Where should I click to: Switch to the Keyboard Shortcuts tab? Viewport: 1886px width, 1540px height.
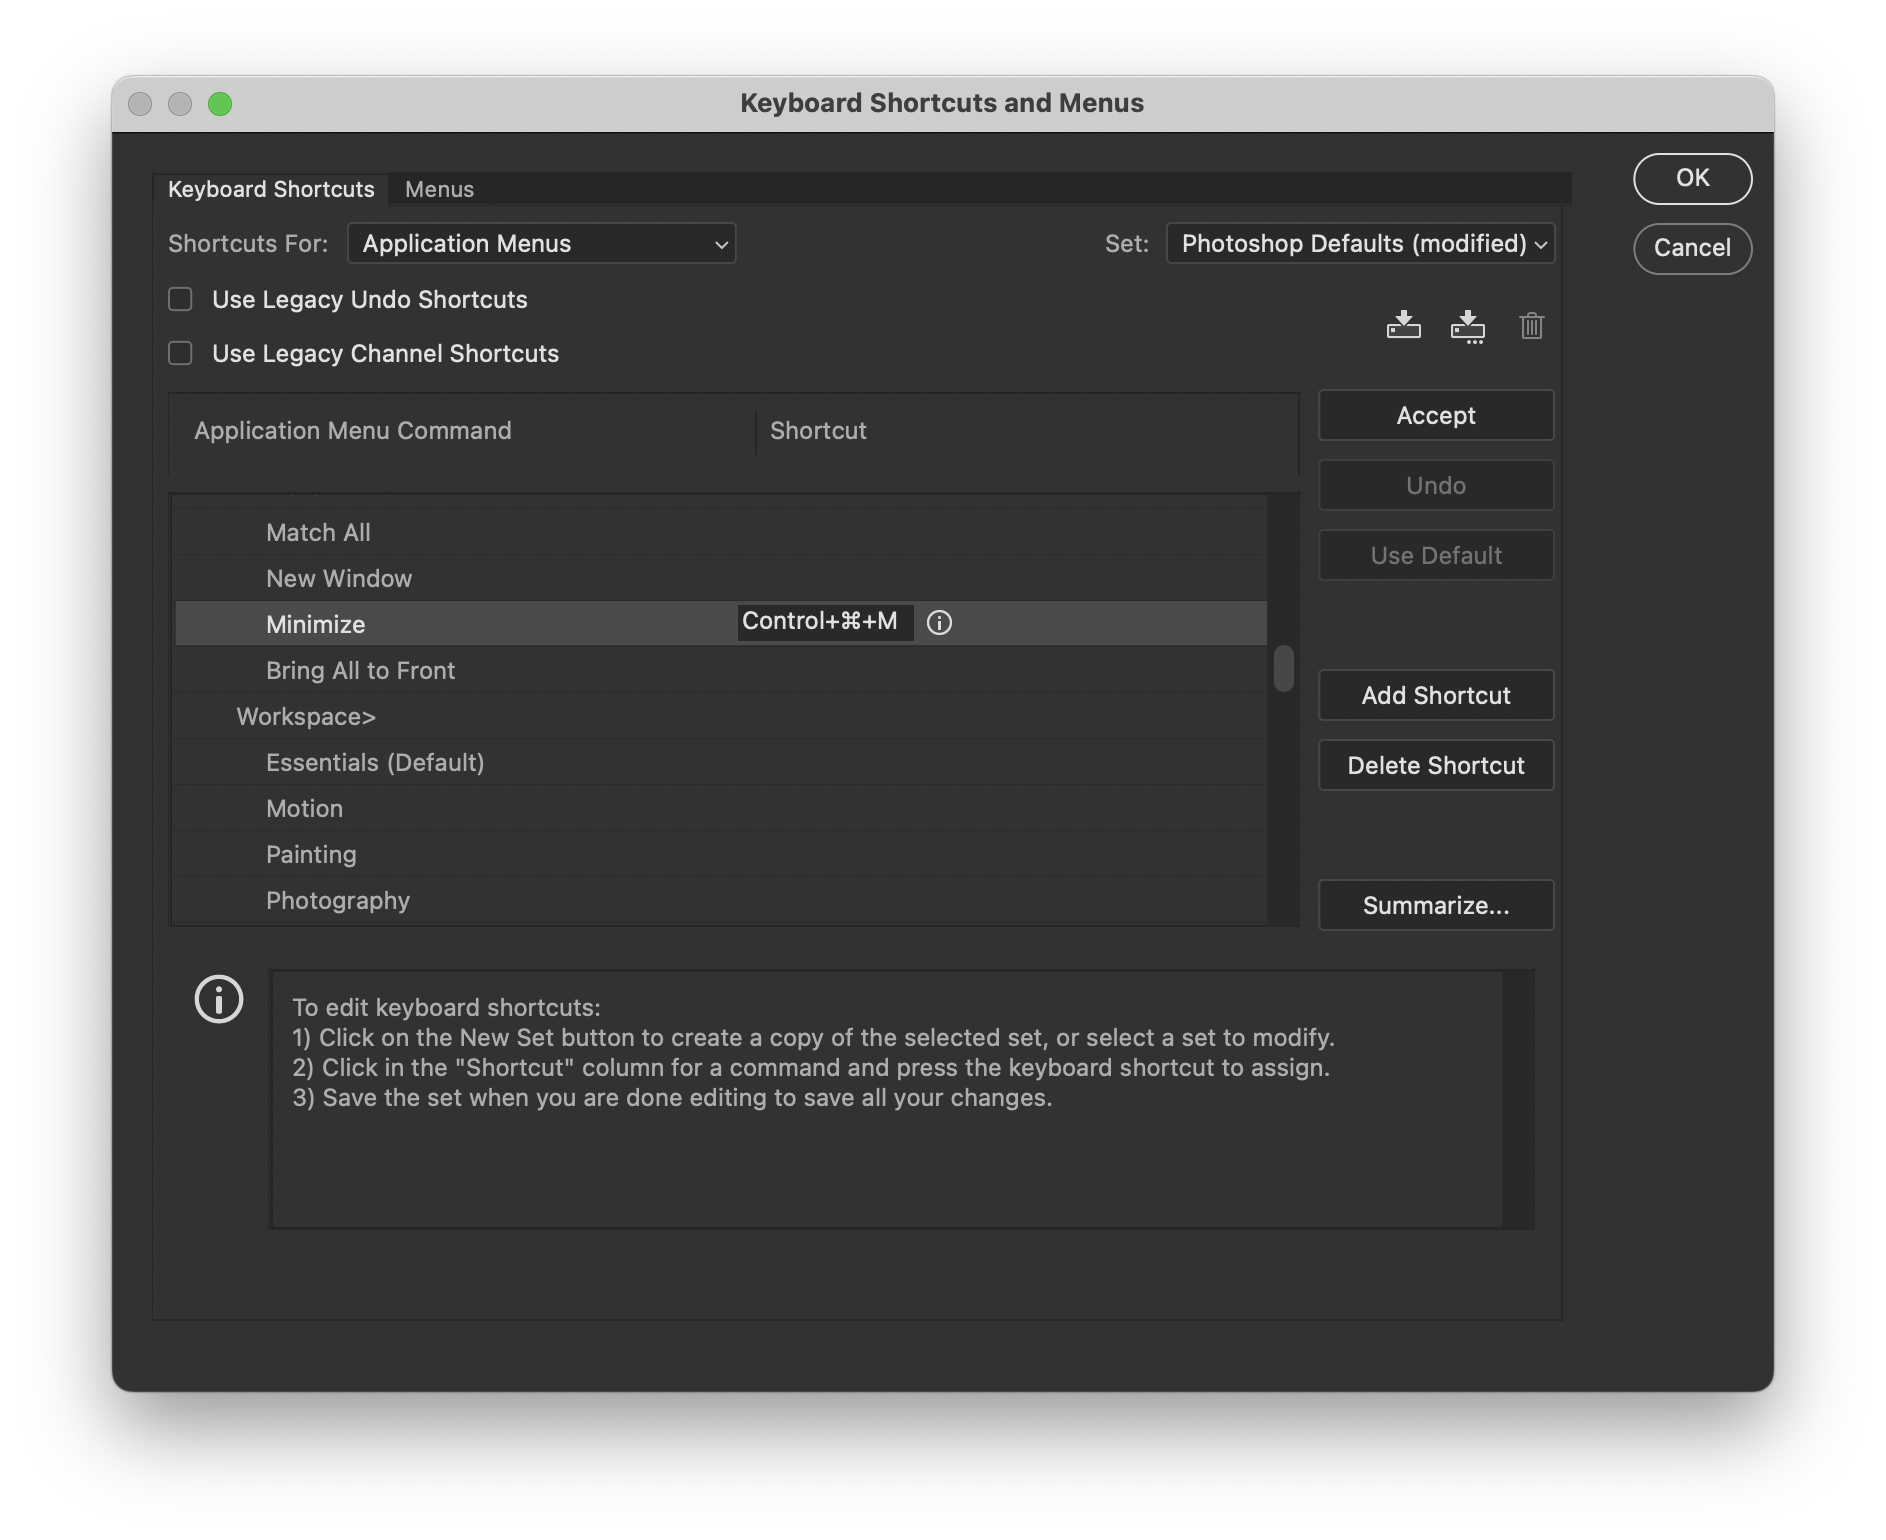pyautogui.click(x=271, y=189)
